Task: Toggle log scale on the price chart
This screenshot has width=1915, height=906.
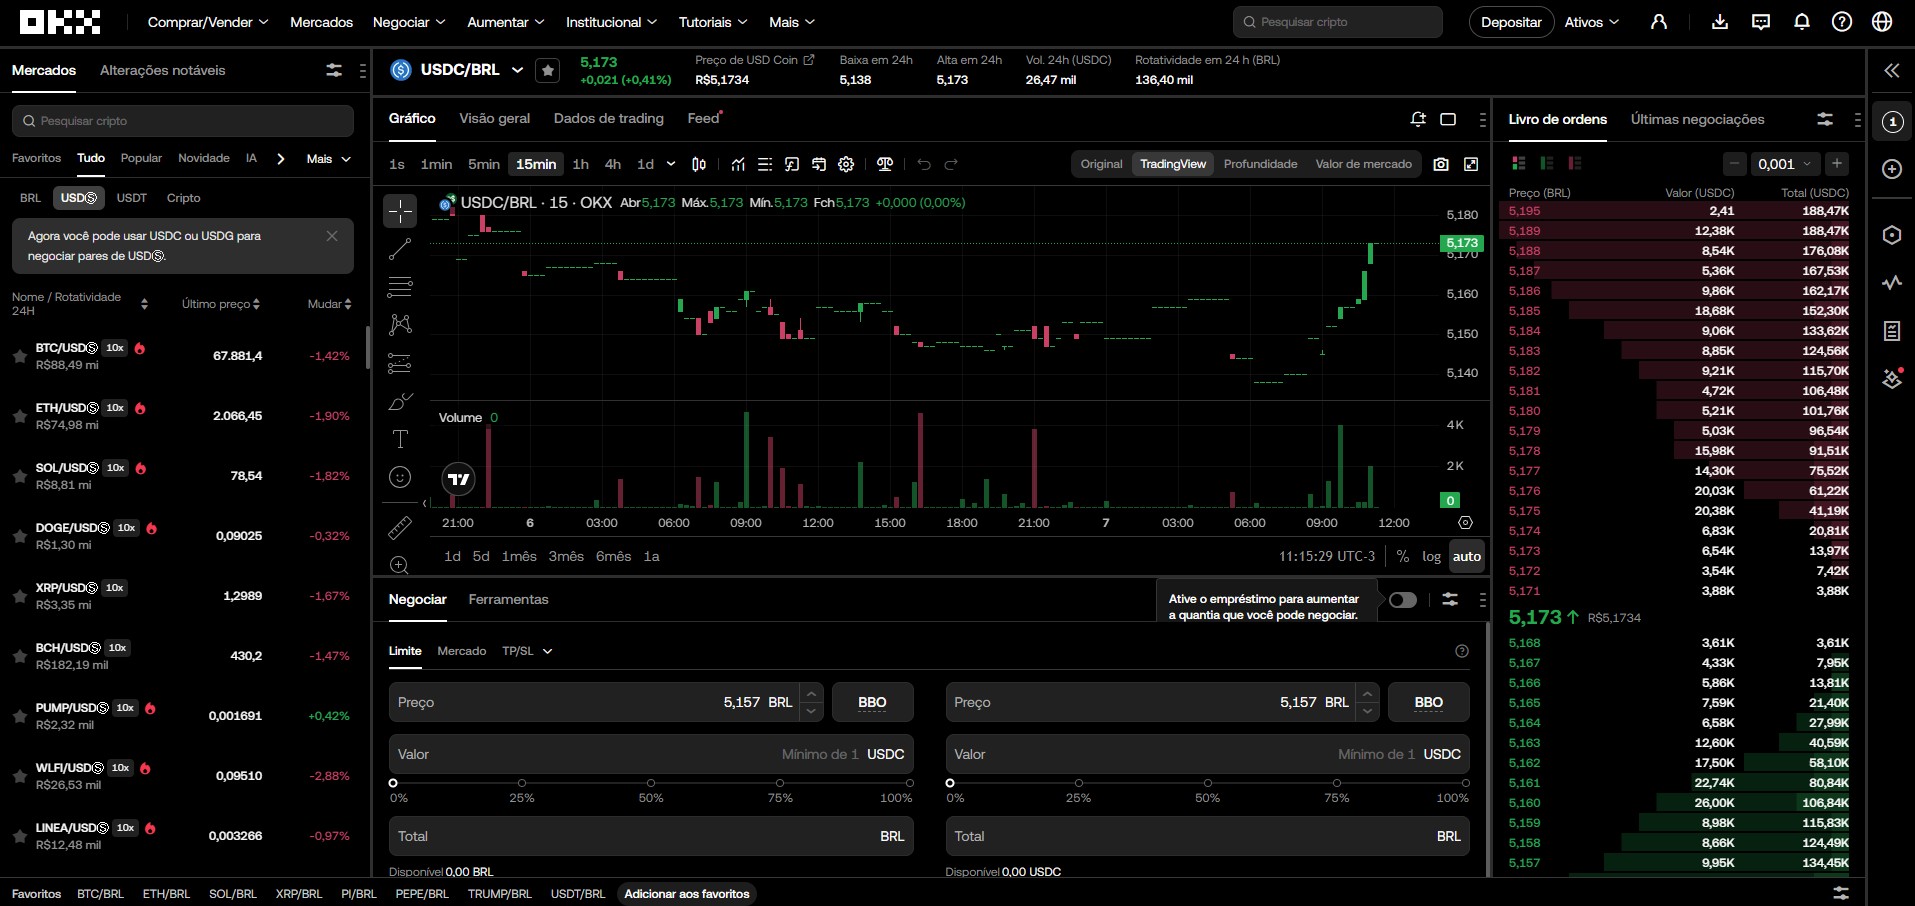Action: pos(1432,556)
